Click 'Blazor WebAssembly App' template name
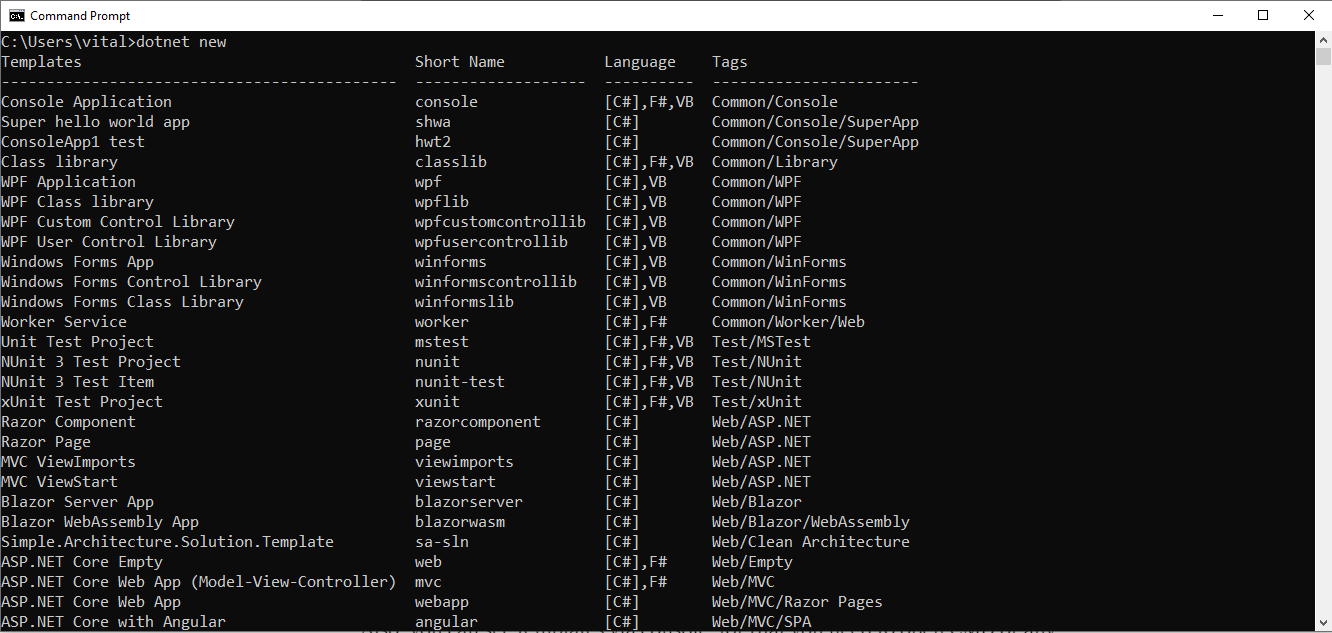Viewport: 1332px width, 633px height. pos(100,522)
